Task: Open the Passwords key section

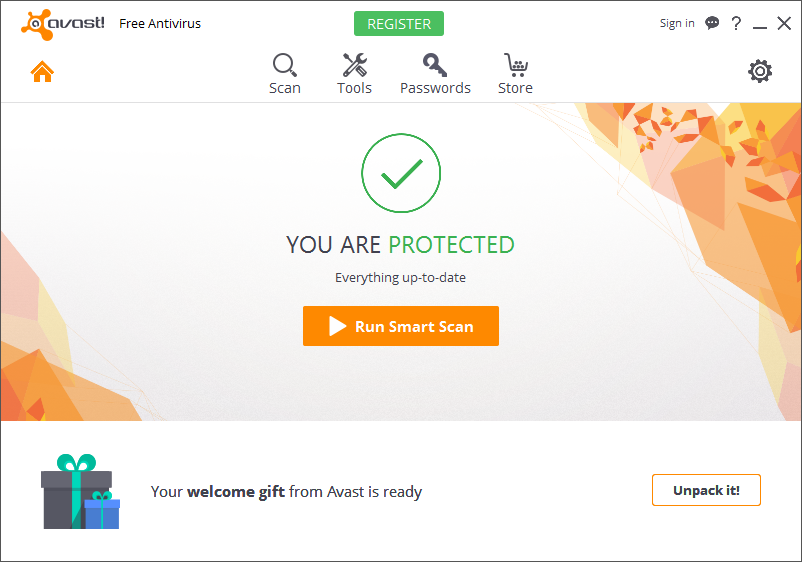Action: click(x=435, y=74)
